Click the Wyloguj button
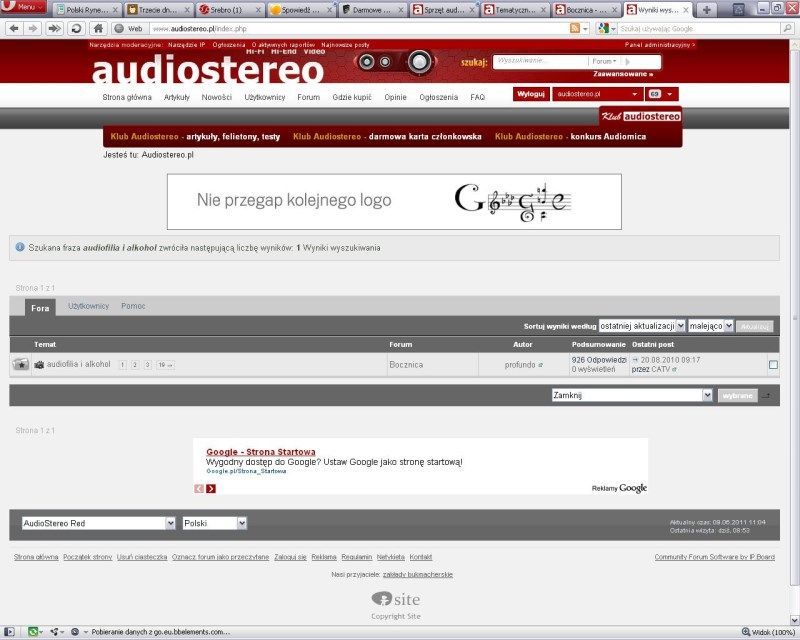800x640 pixels. click(x=531, y=94)
